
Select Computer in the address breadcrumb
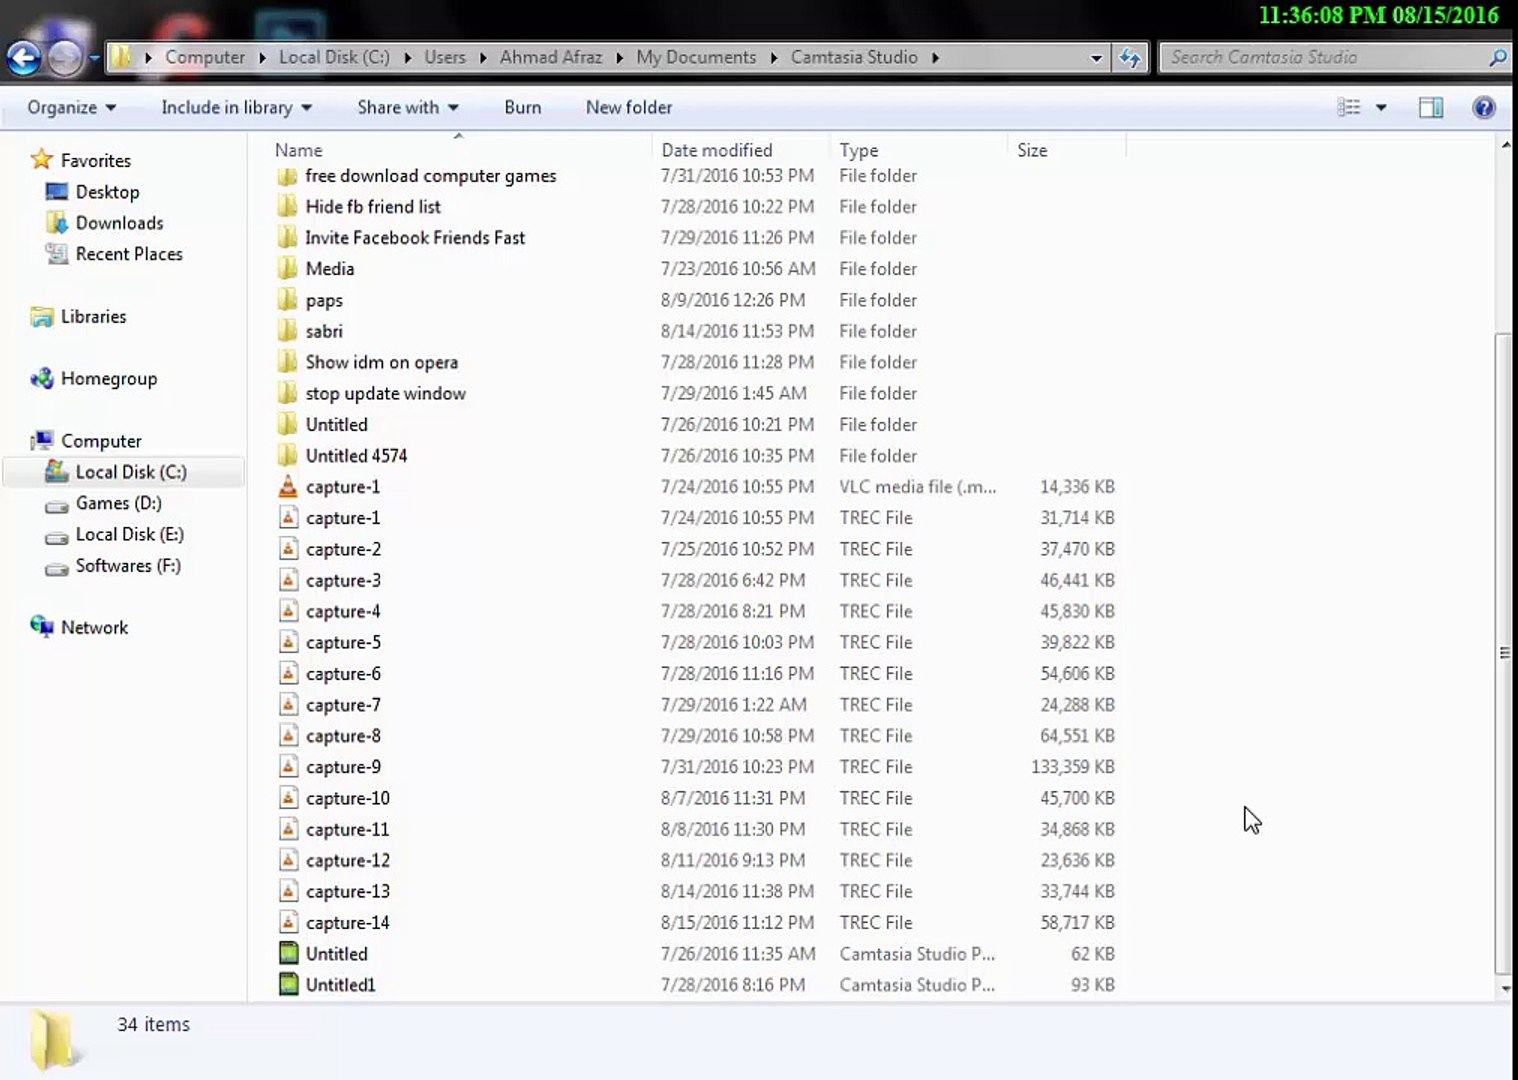(205, 58)
